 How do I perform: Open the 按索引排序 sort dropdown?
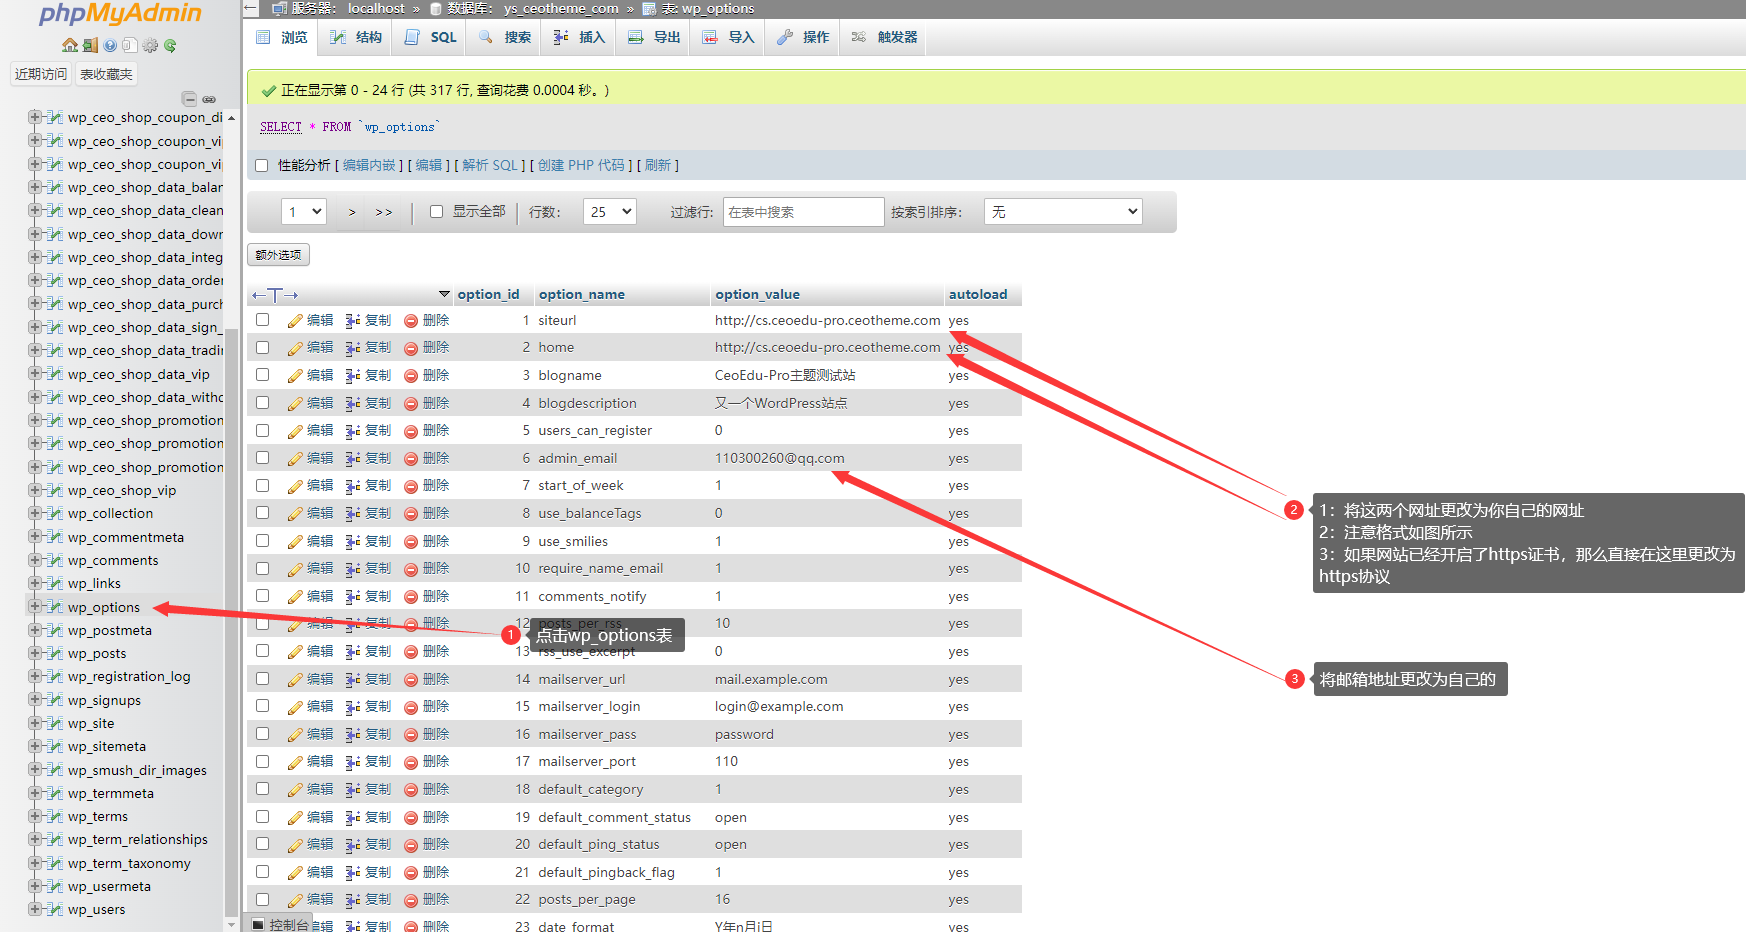click(1063, 212)
